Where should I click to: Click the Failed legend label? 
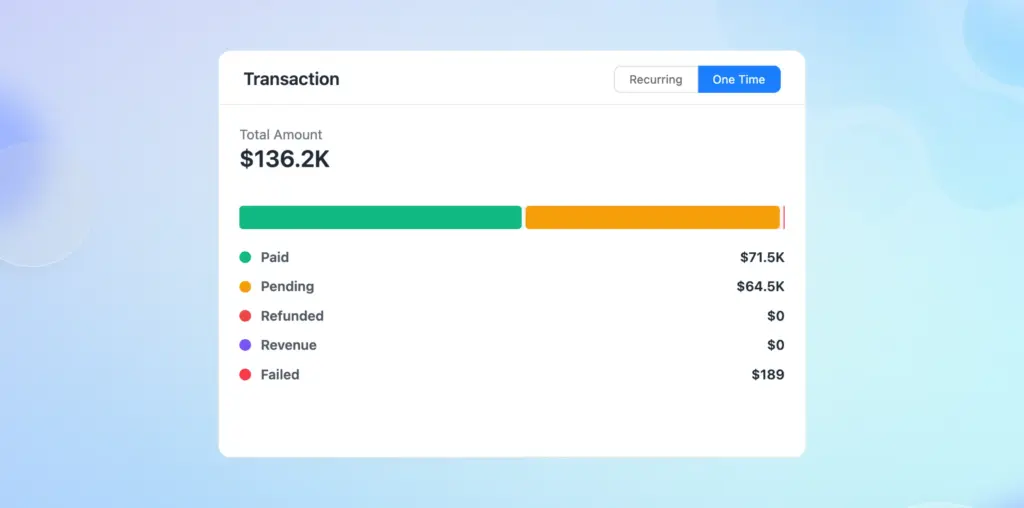click(x=280, y=375)
